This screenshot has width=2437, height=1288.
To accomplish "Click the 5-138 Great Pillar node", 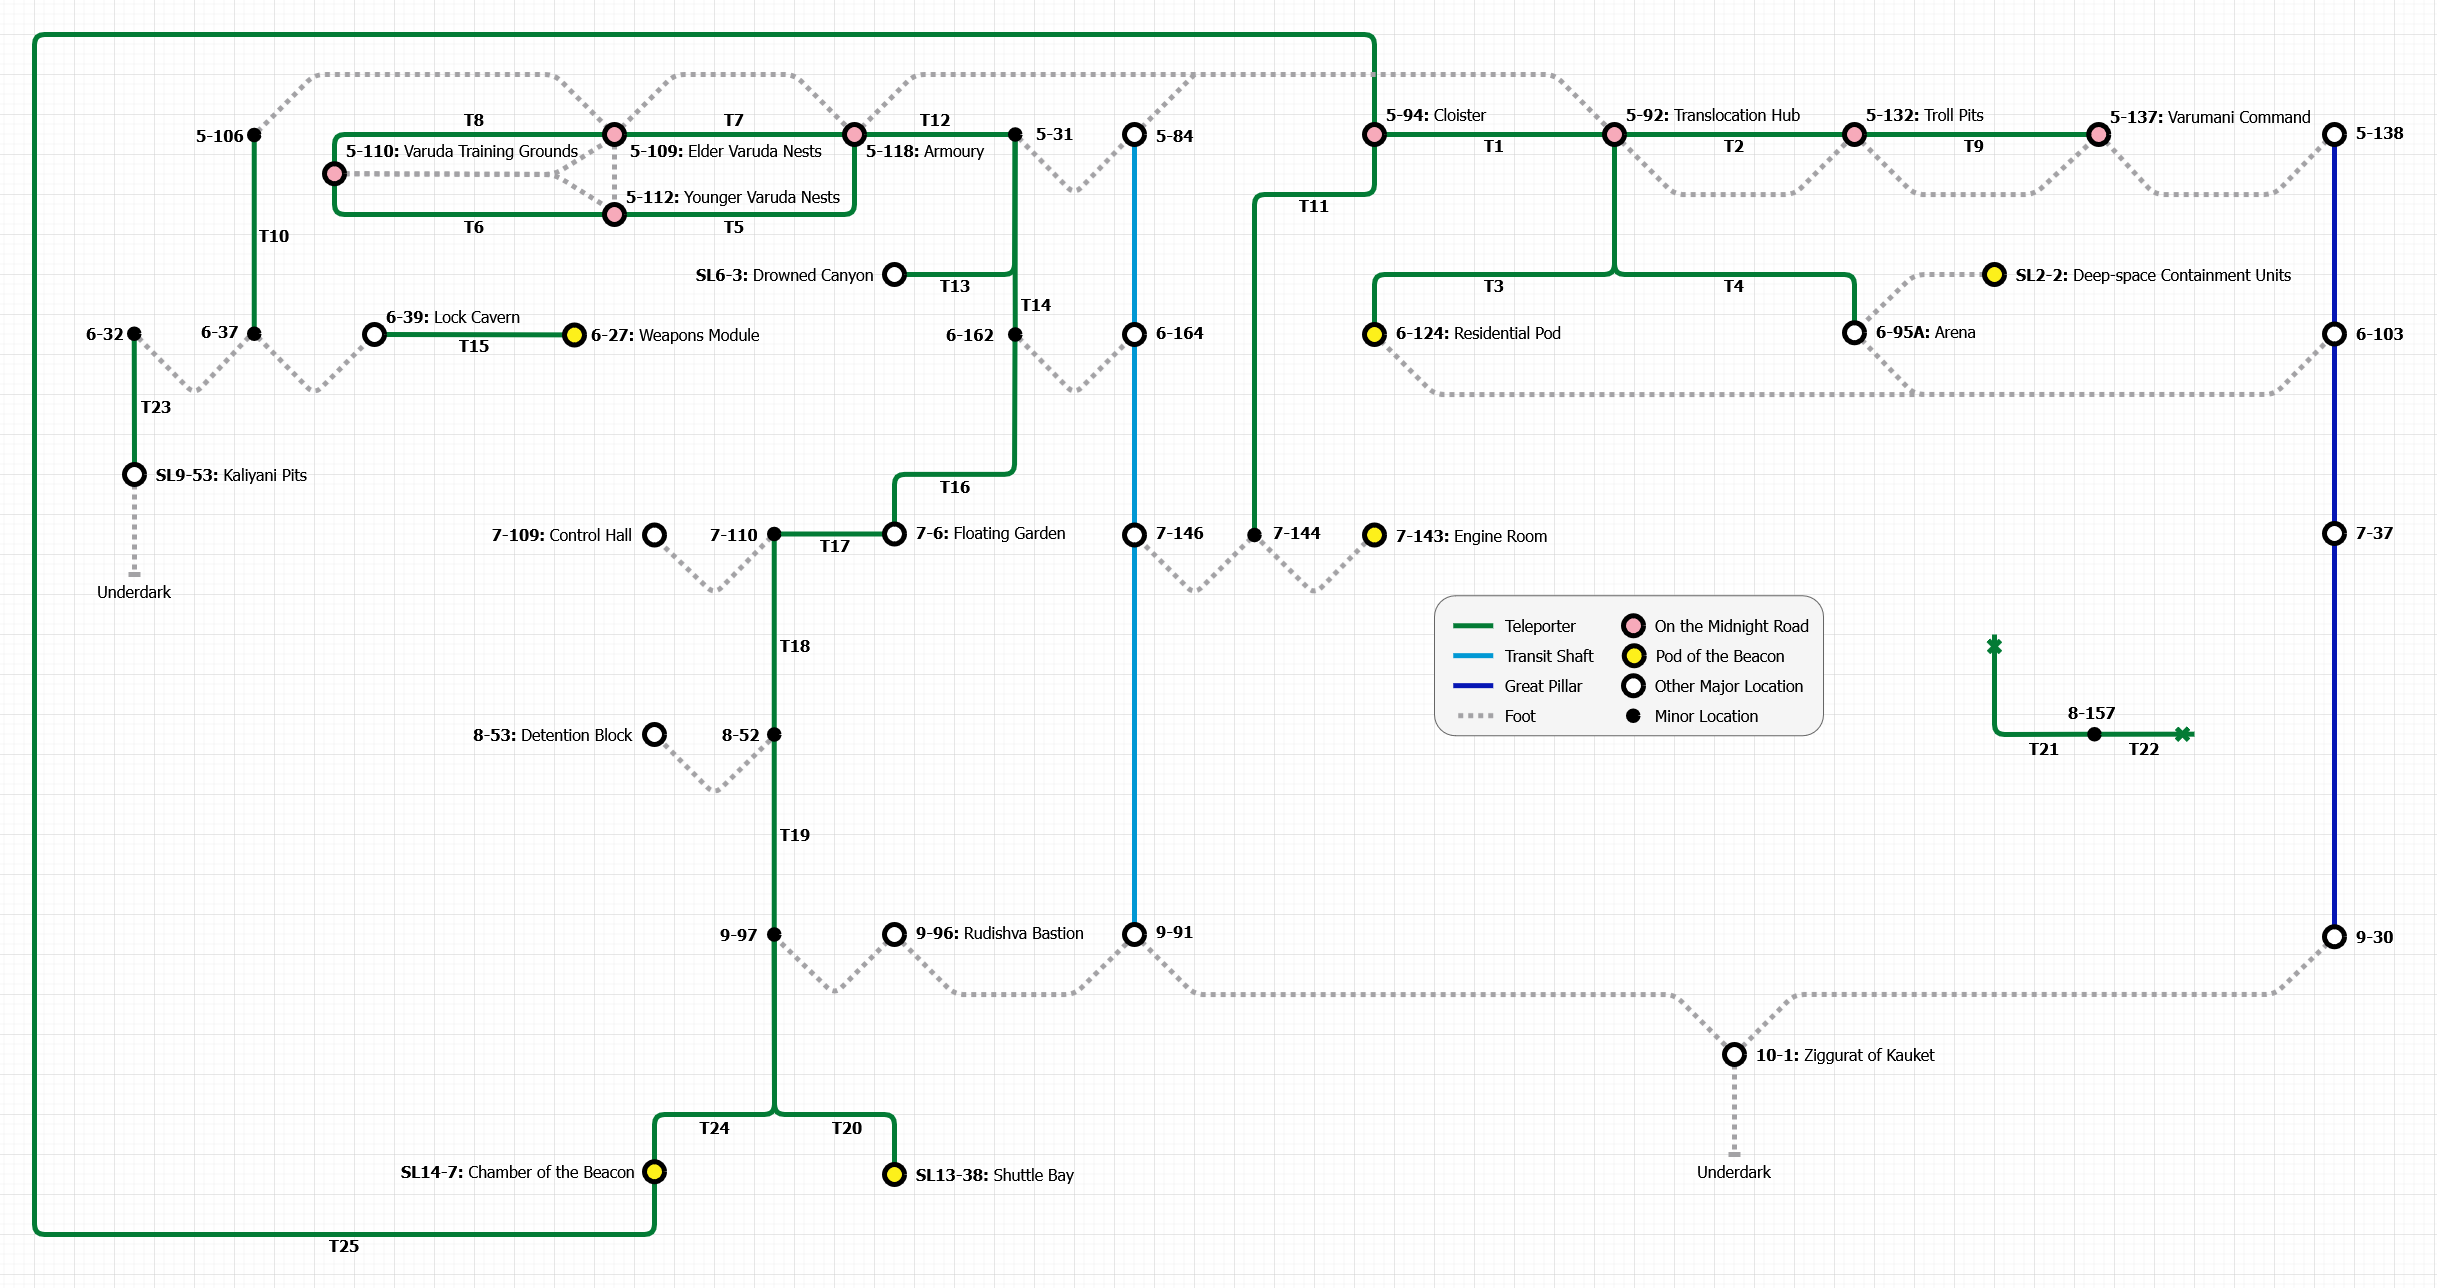I will [2334, 134].
